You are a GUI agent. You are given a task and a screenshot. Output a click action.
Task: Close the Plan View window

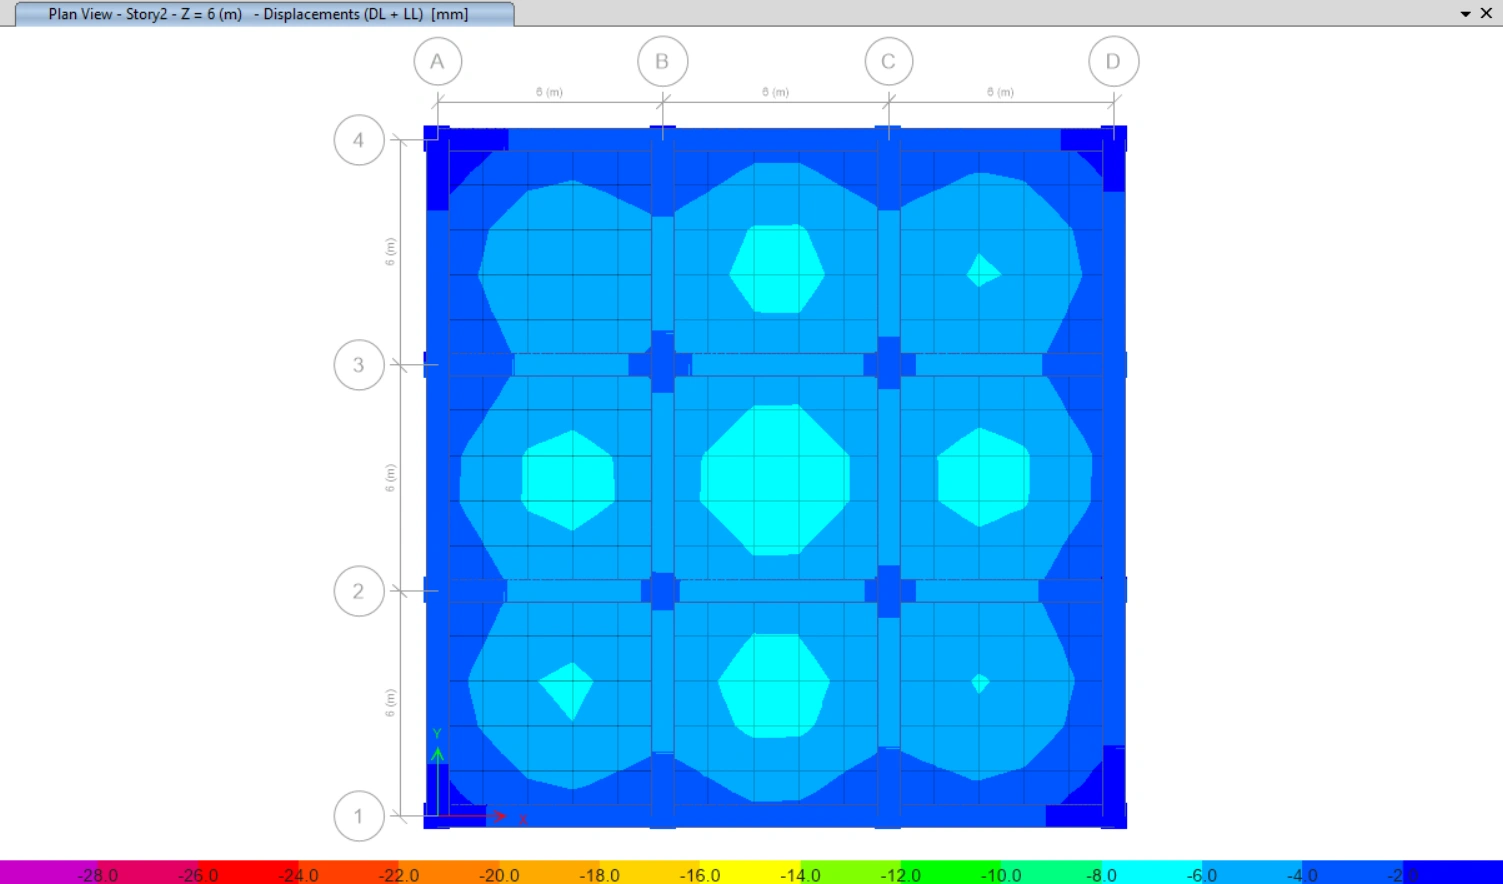click(x=1486, y=13)
